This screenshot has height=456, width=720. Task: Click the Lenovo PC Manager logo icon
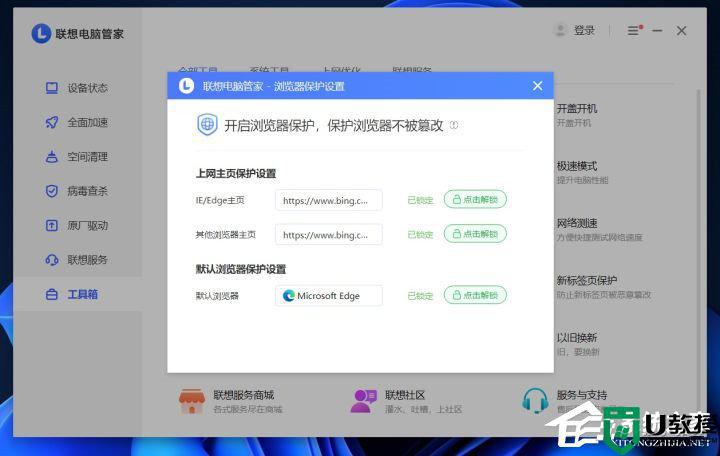41,34
